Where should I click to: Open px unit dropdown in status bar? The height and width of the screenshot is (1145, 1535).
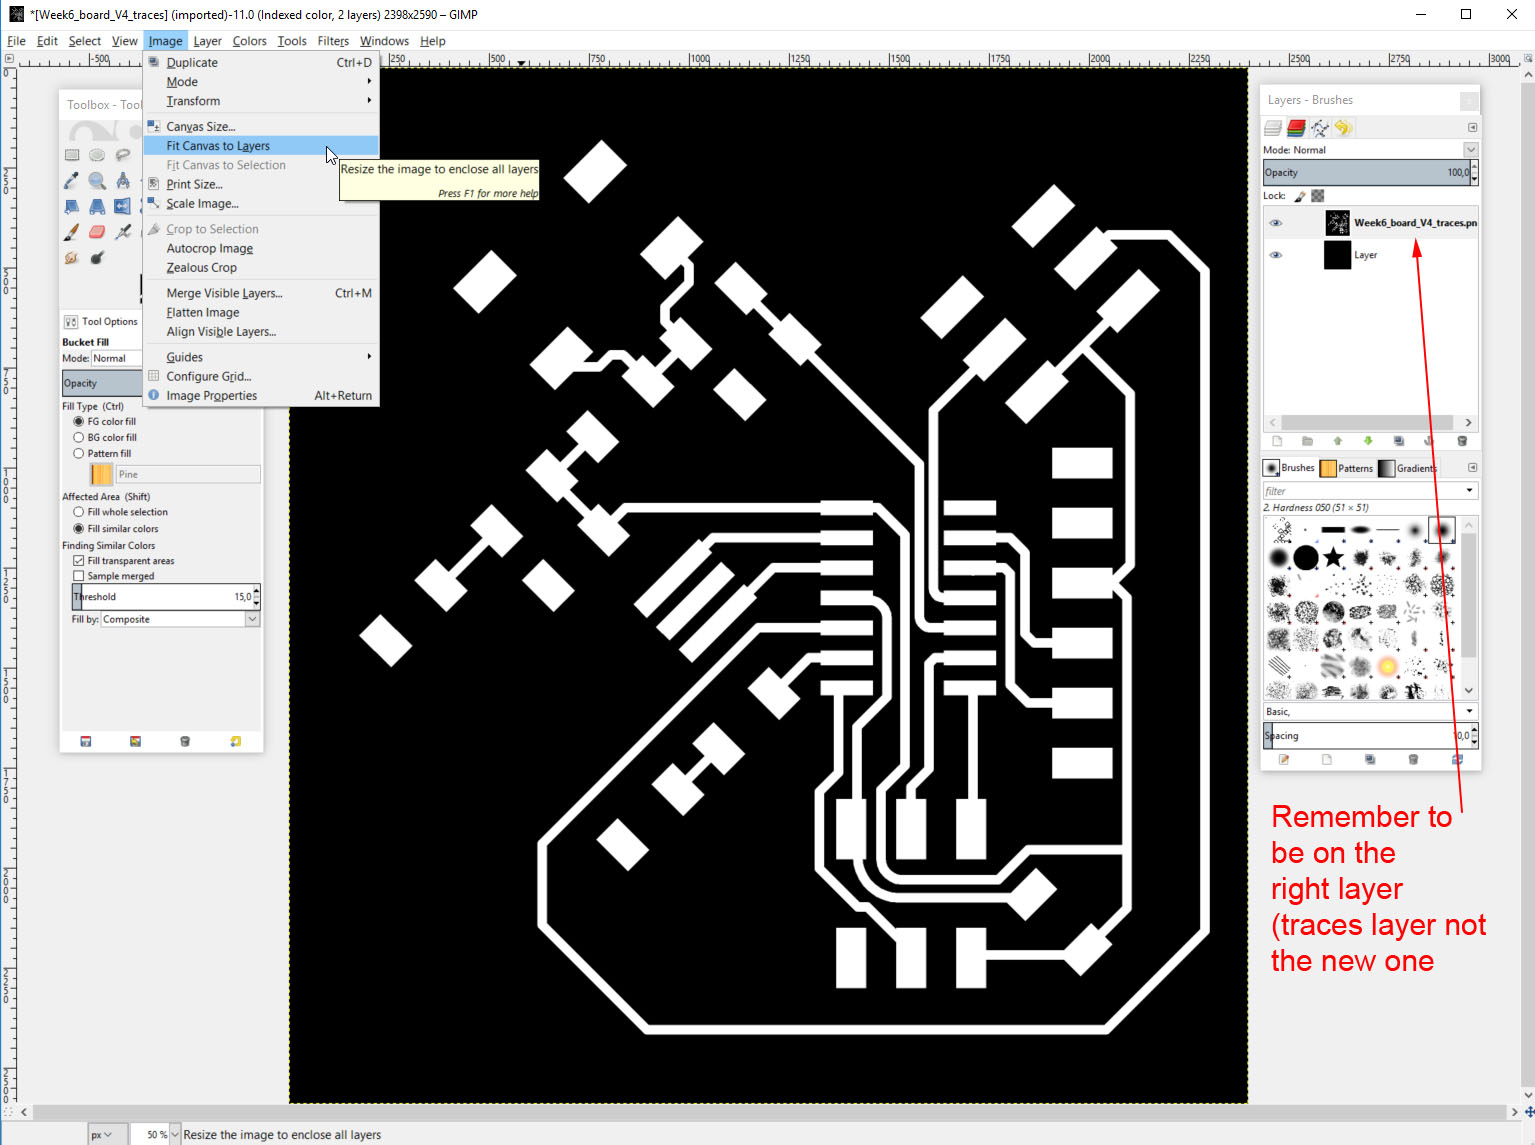[108, 1134]
